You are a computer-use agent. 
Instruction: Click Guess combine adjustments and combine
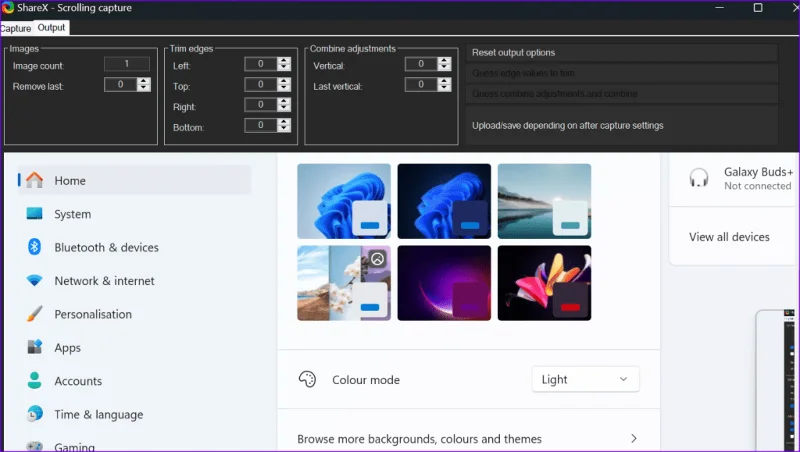[621, 94]
